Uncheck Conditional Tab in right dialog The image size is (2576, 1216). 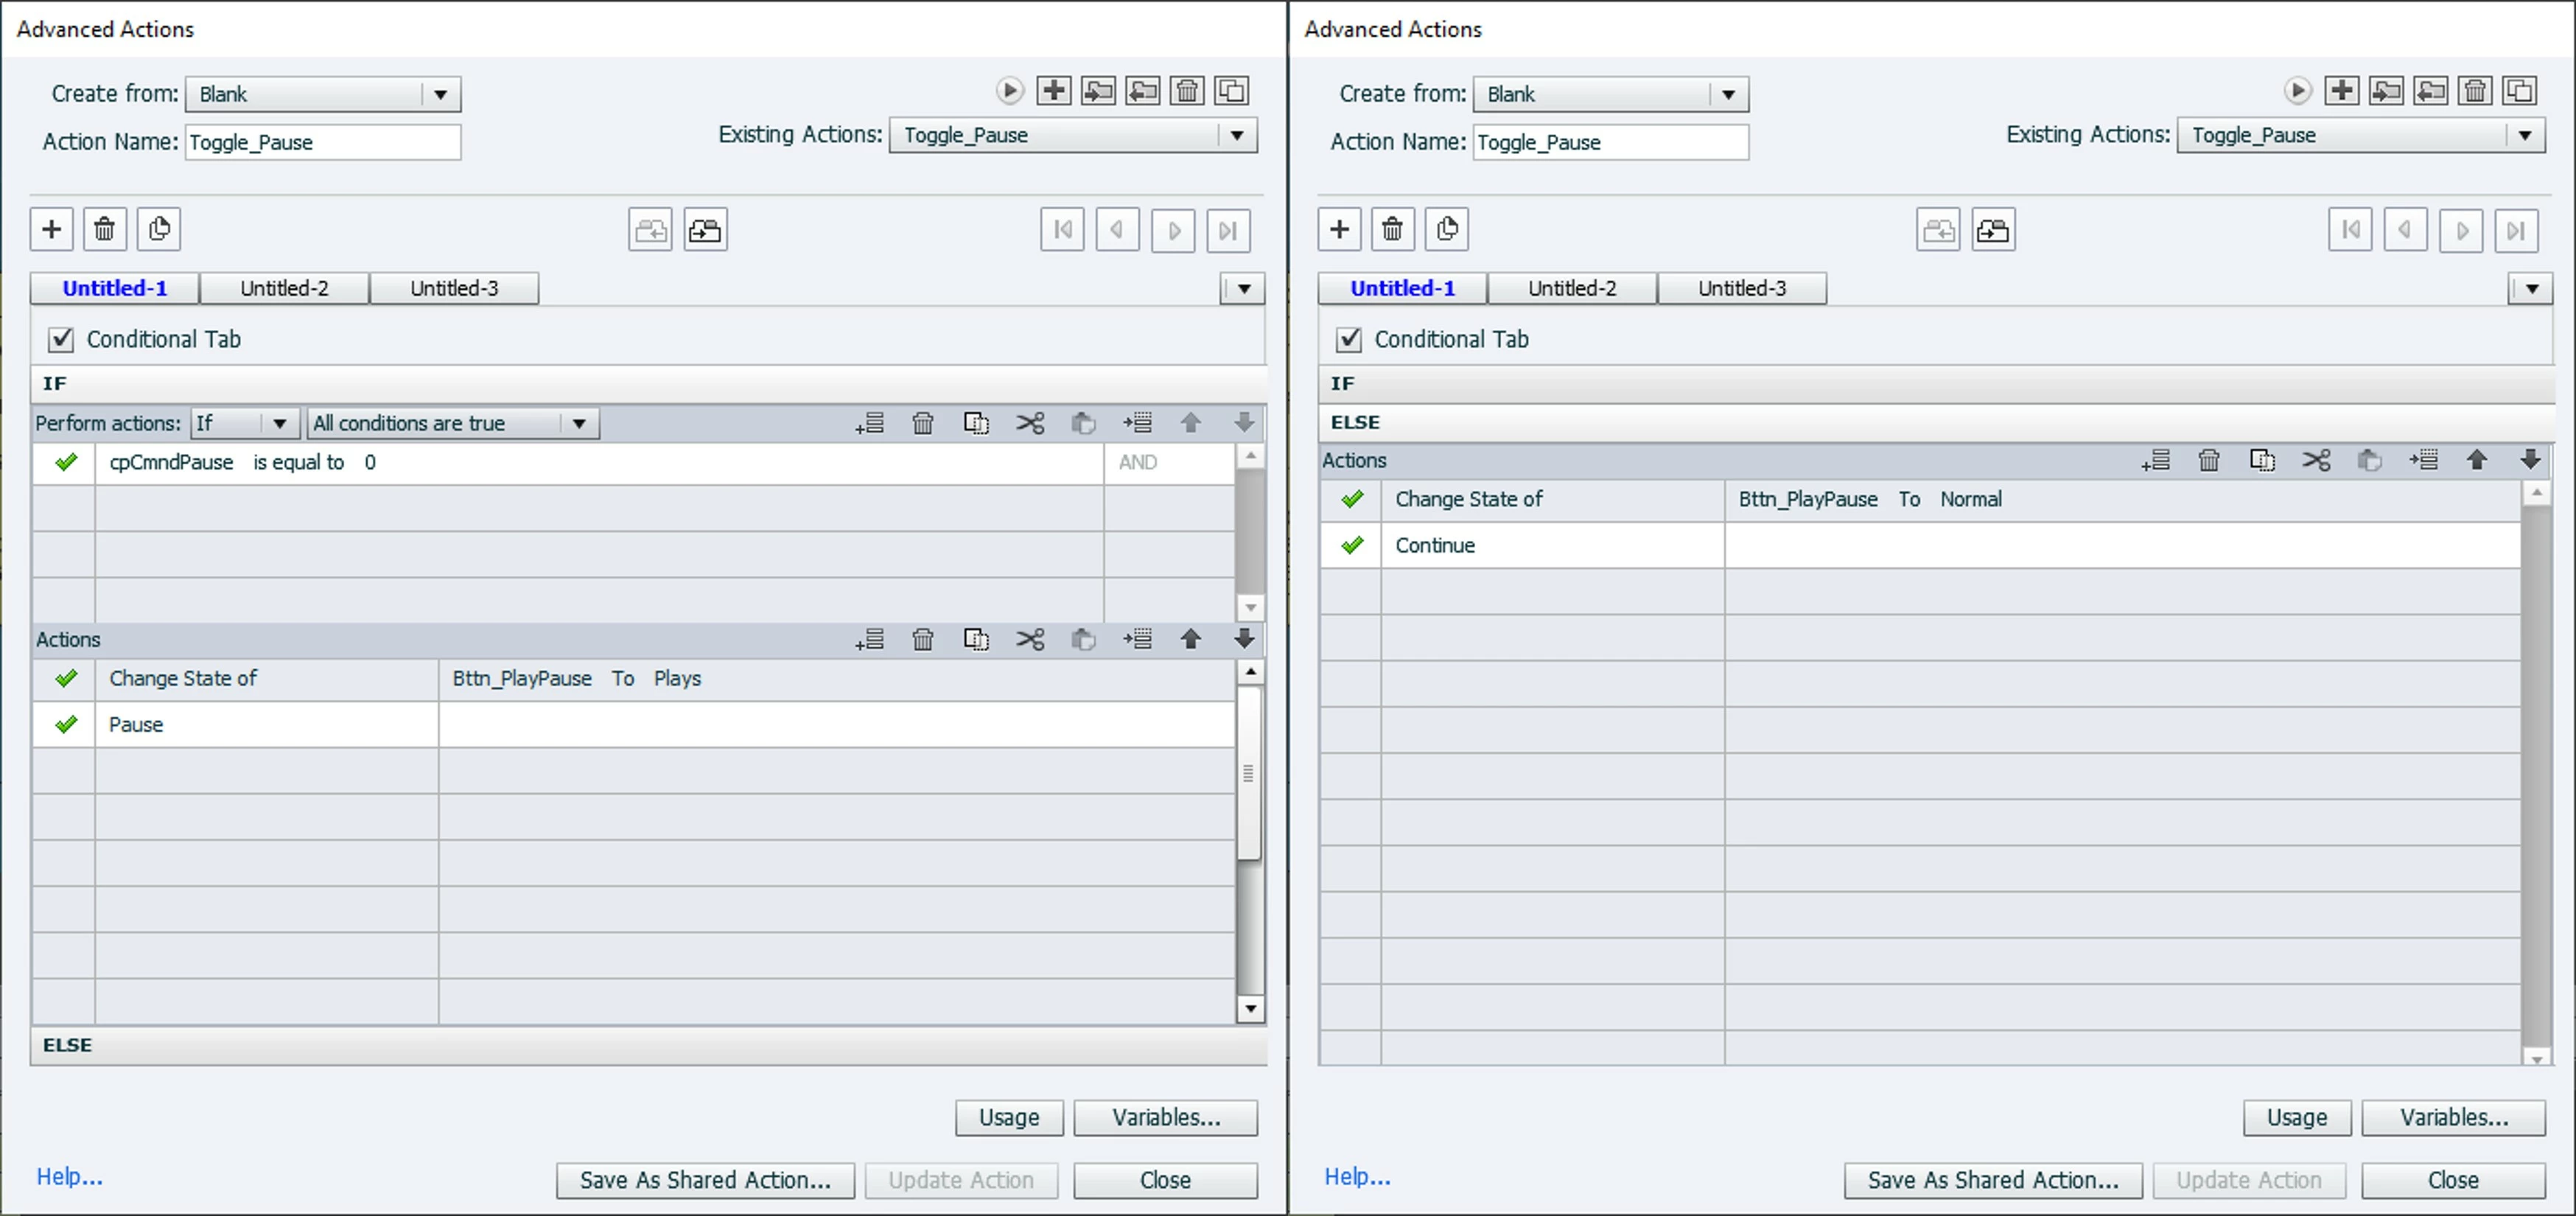pyautogui.click(x=1349, y=339)
